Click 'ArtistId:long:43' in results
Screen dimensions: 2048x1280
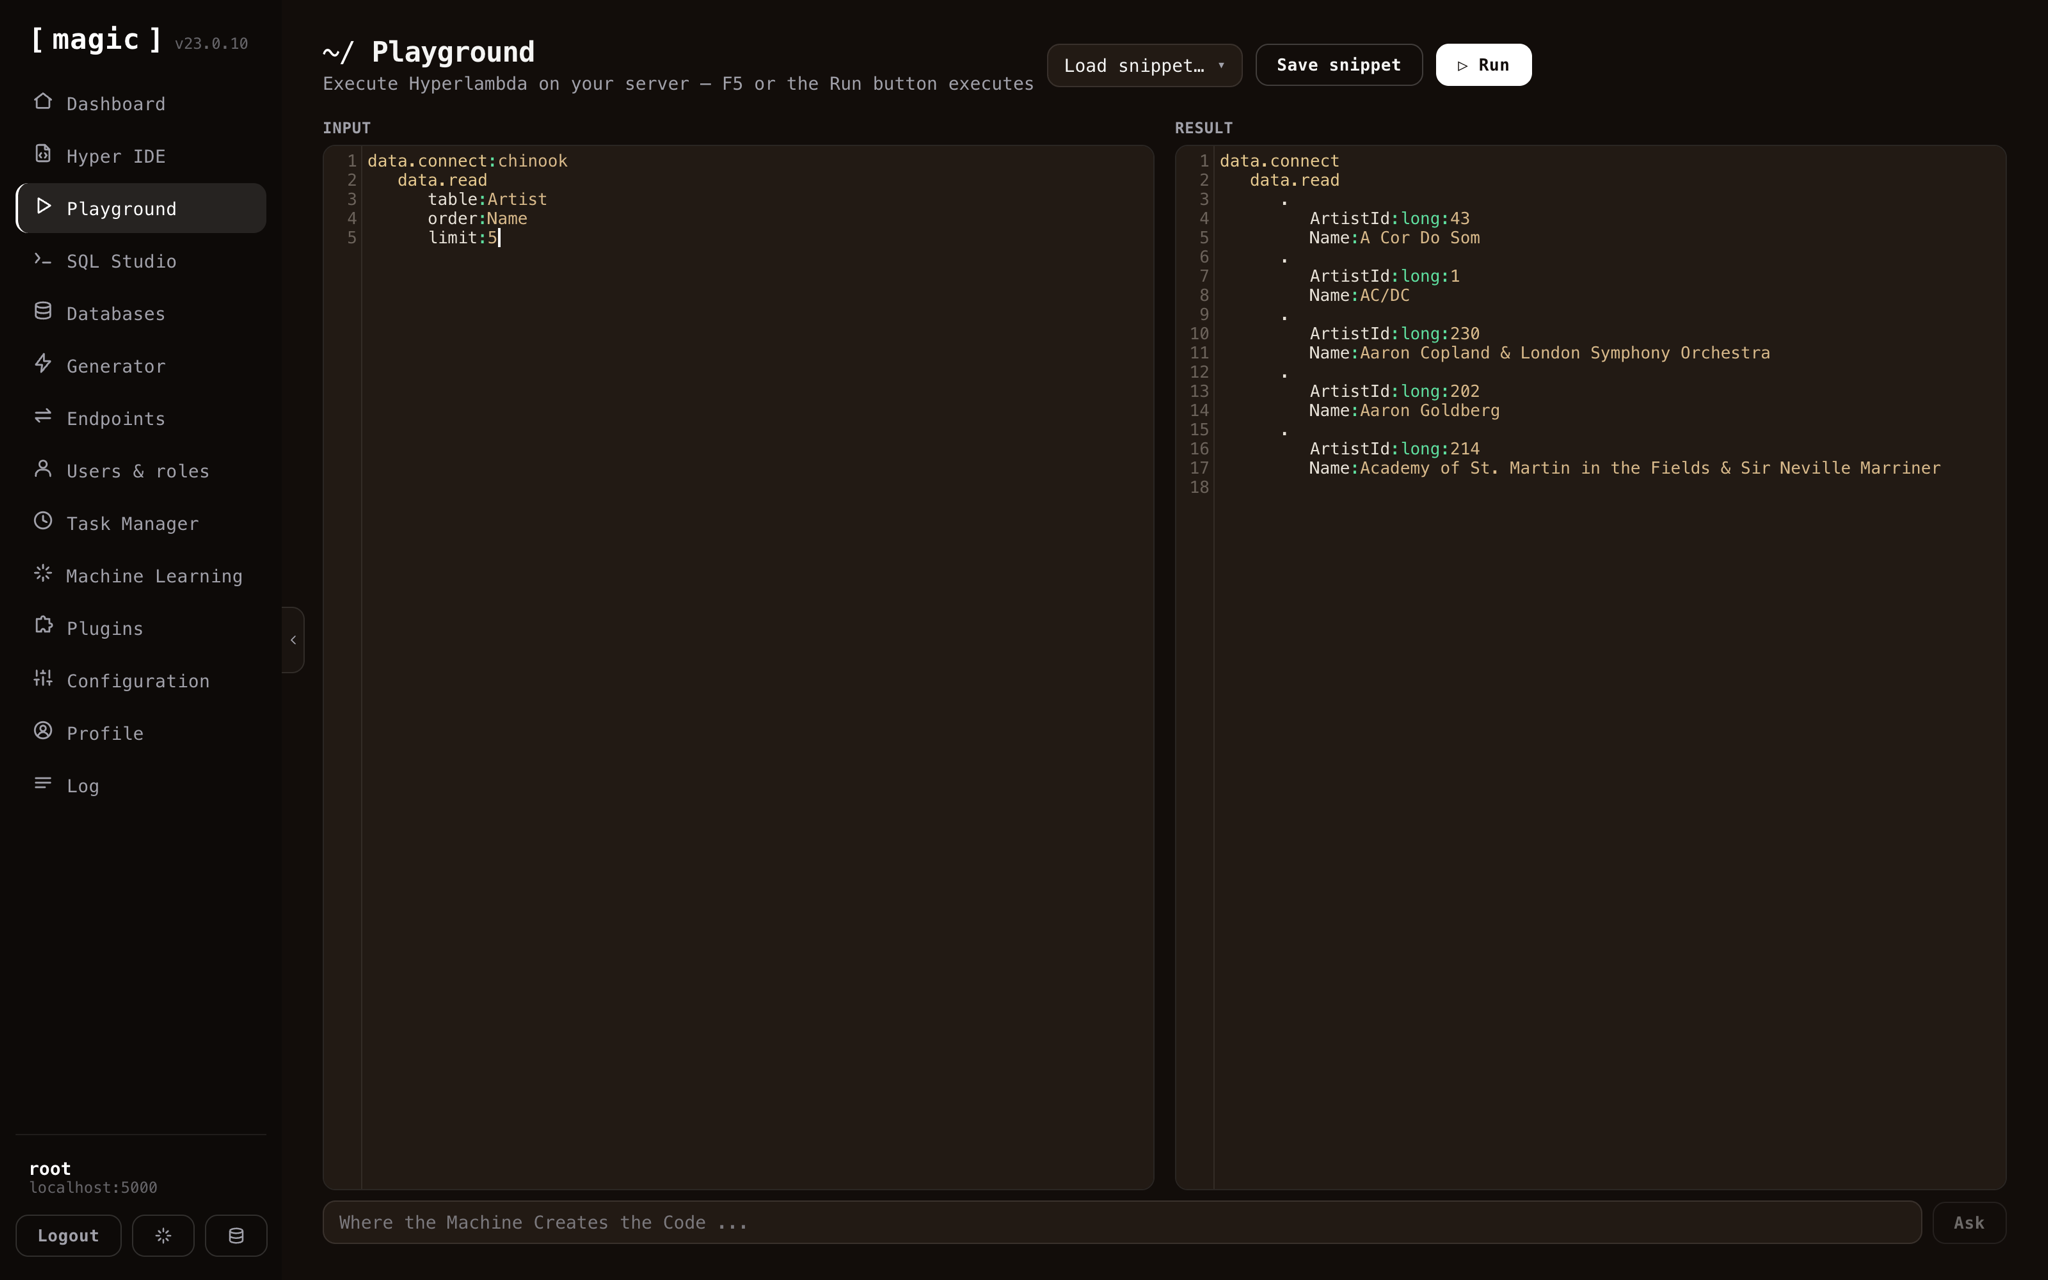click(1389, 218)
